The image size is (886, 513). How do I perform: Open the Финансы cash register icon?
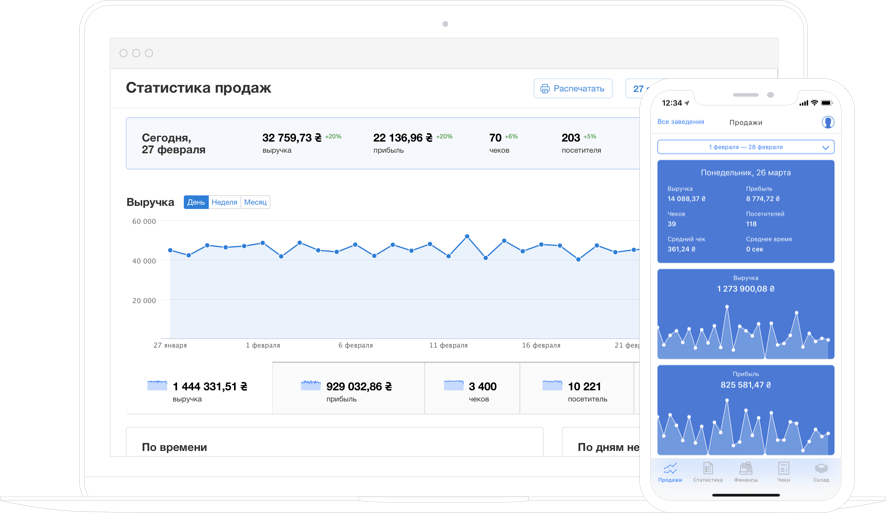746,468
